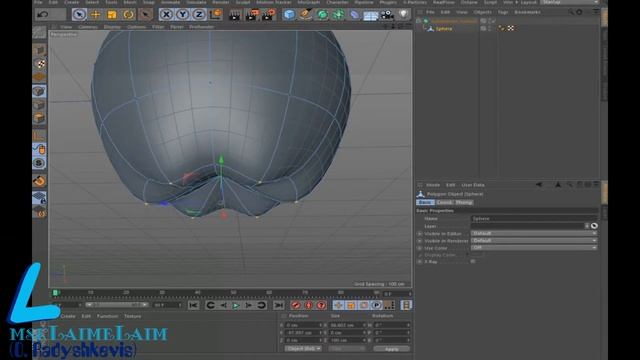Open viewport Filter menu
Screen dimensions: 640x360
pos(158,27)
